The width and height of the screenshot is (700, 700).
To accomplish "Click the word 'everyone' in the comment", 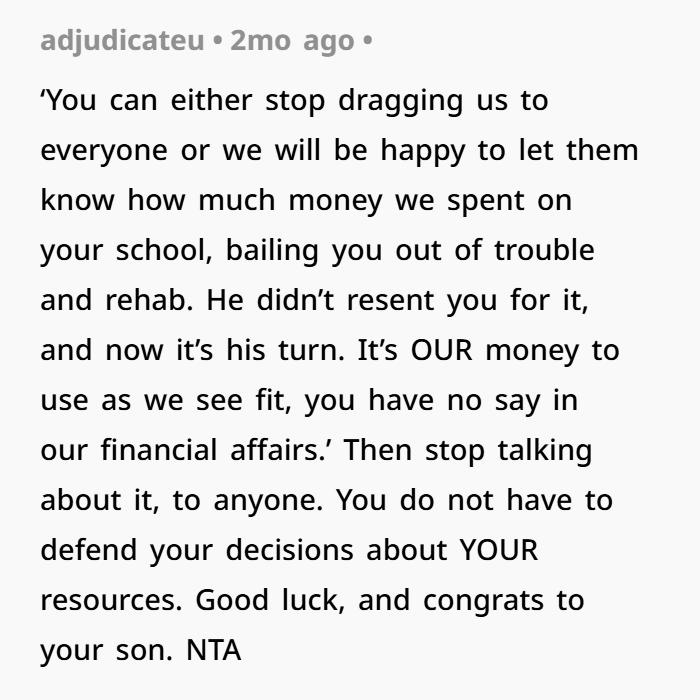I will tap(104, 151).
